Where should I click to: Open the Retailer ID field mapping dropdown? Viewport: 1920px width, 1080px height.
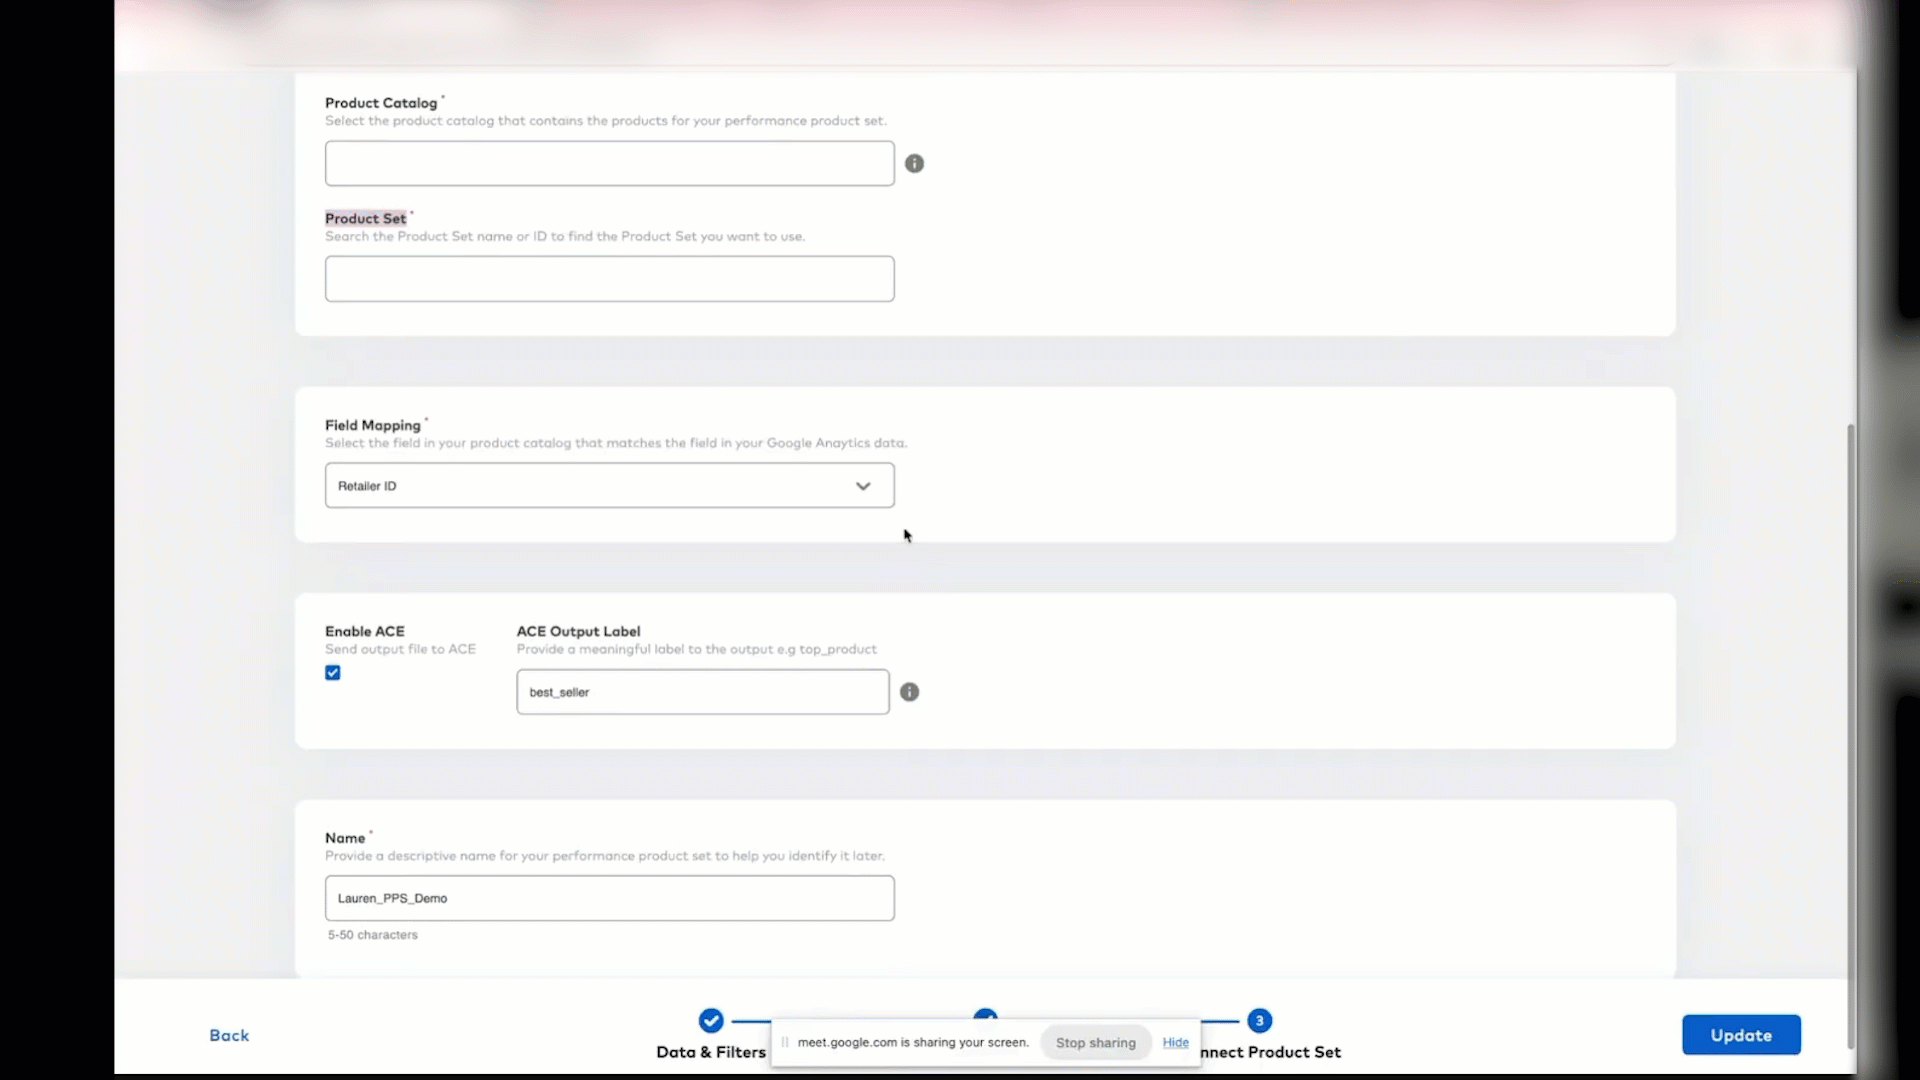[609, 485]
